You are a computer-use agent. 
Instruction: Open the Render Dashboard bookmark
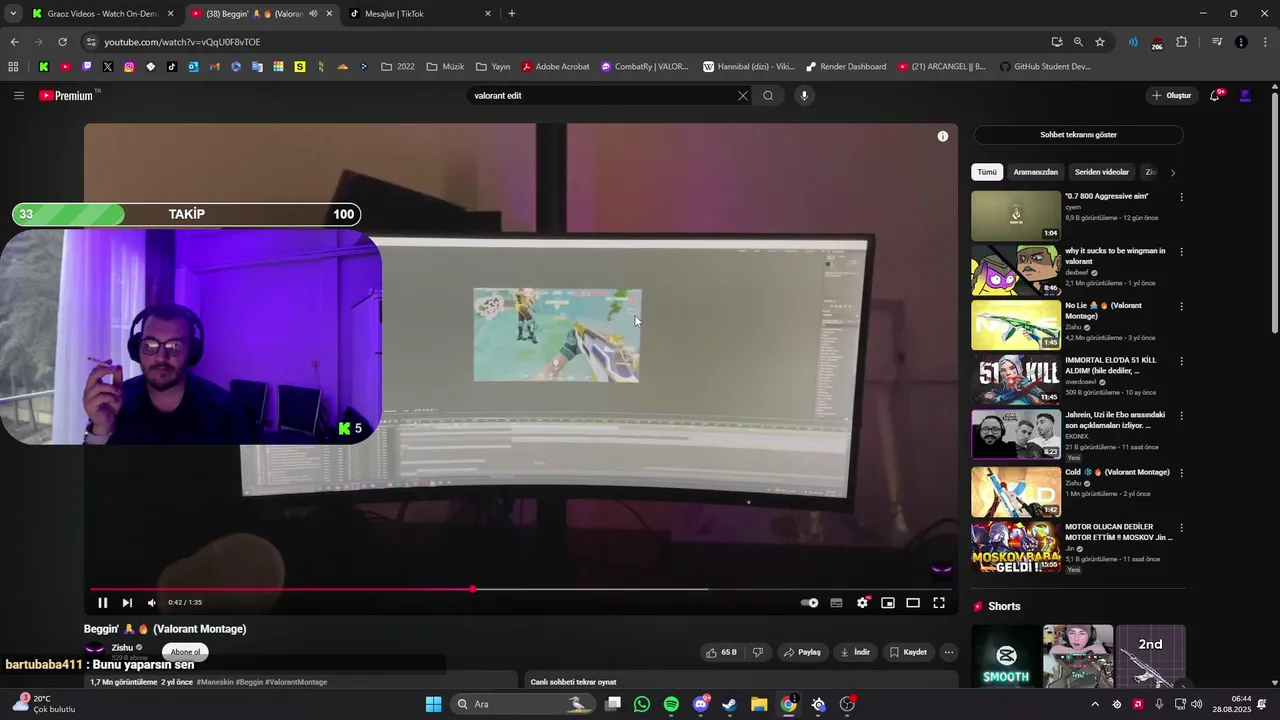pyautogui.click(x=846, y=67)
